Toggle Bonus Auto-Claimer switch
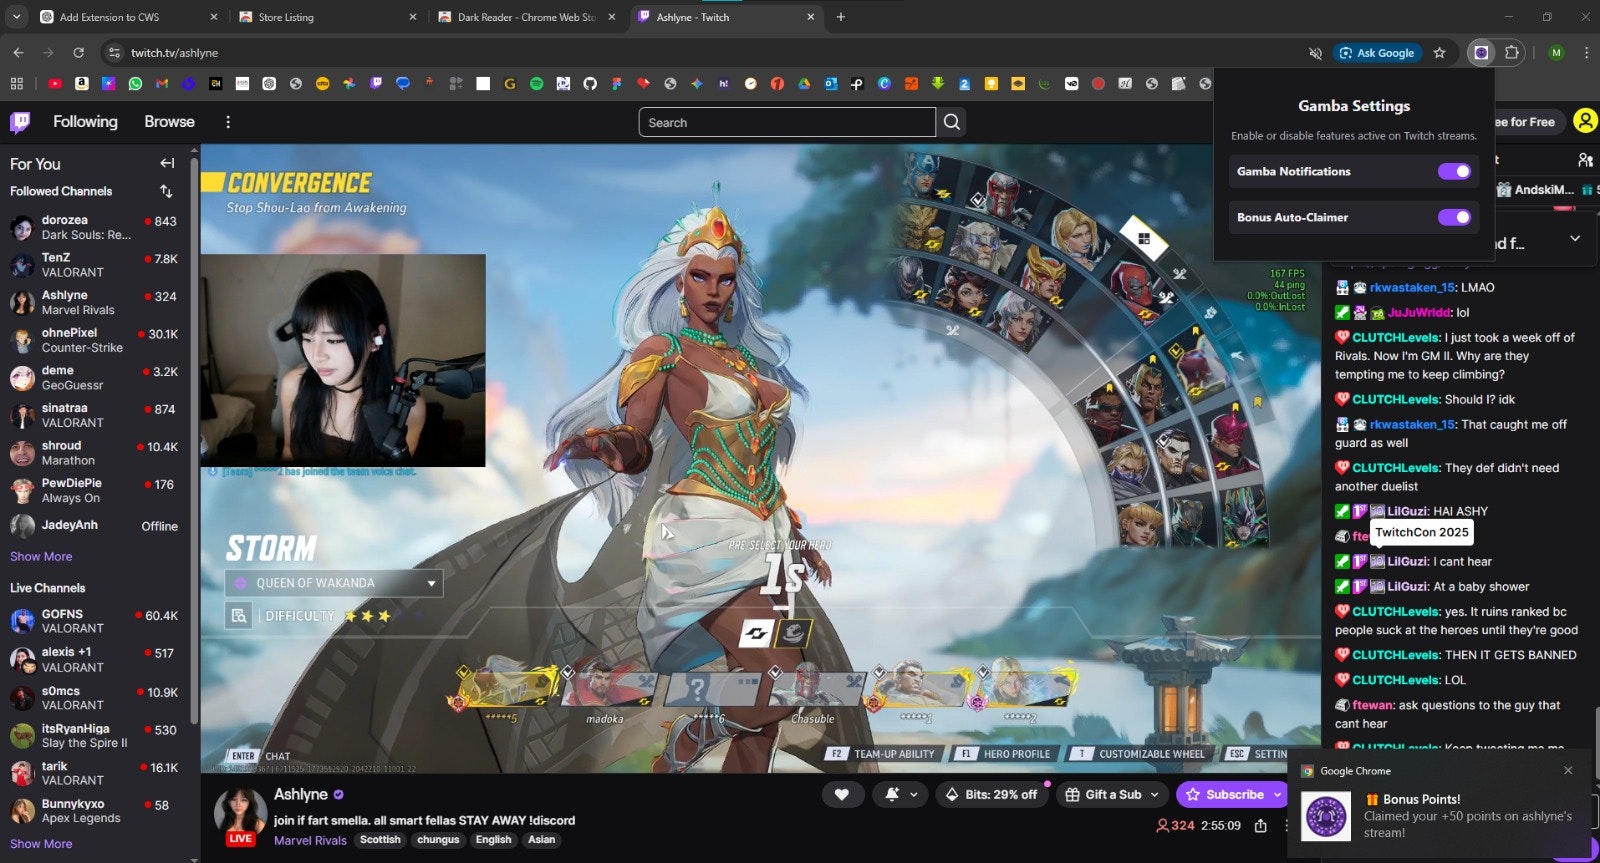The height and width of the screenshot is (863, 1600). pyautogui.click(x=1454, y=217)
